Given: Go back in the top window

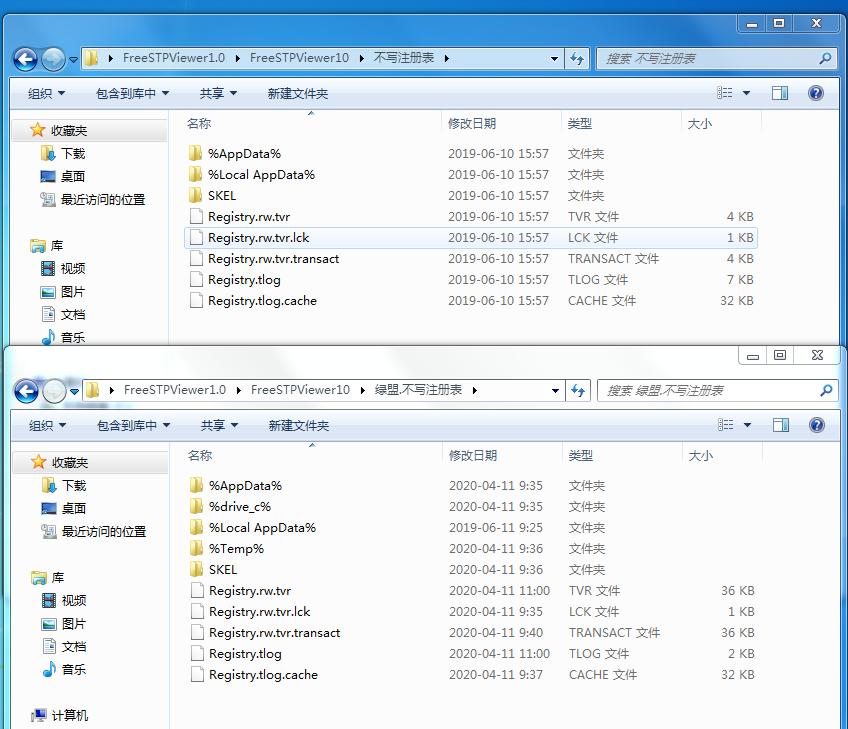Looking at the screenshot, I should pos(25,59).
